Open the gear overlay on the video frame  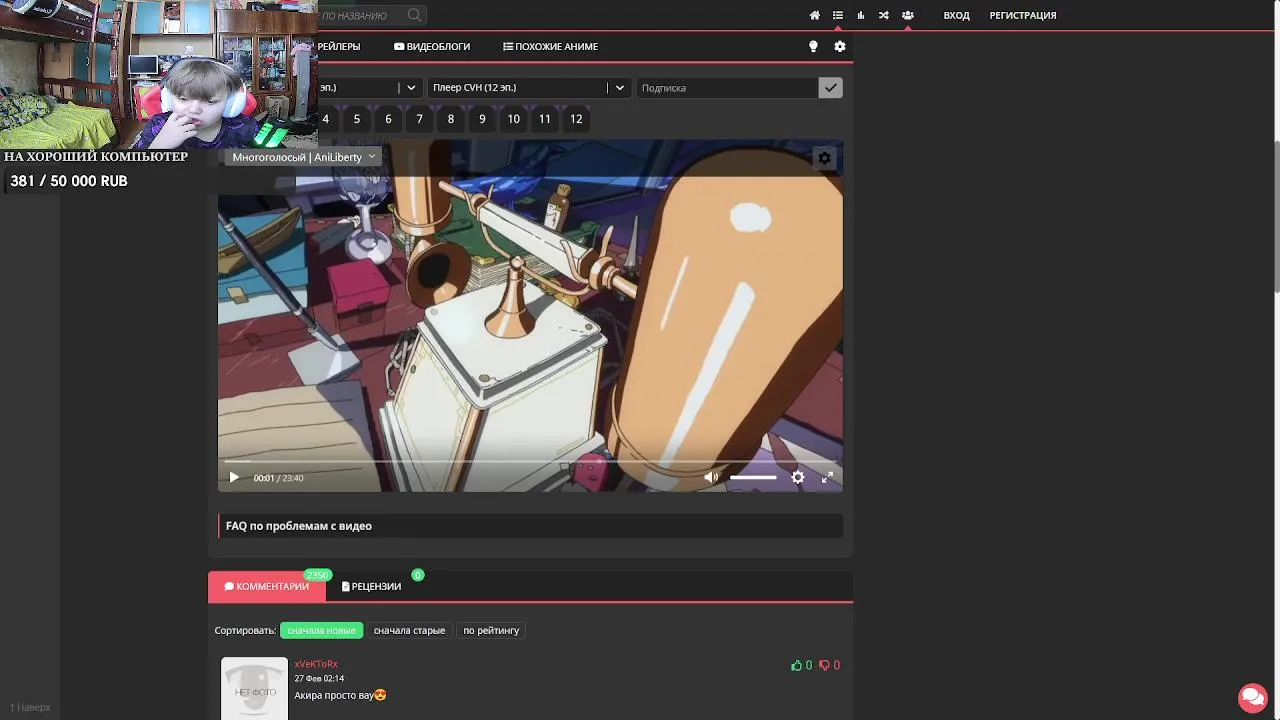click(824, 158)
